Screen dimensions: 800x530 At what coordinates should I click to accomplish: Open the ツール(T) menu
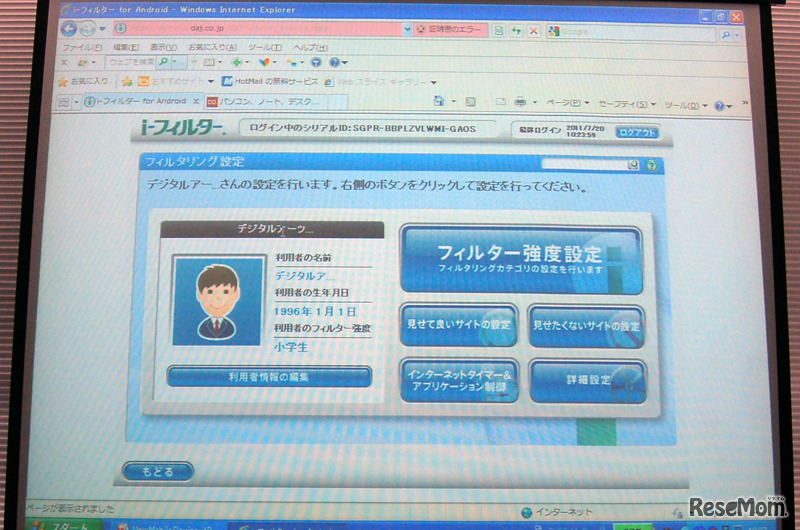point(264,47)
